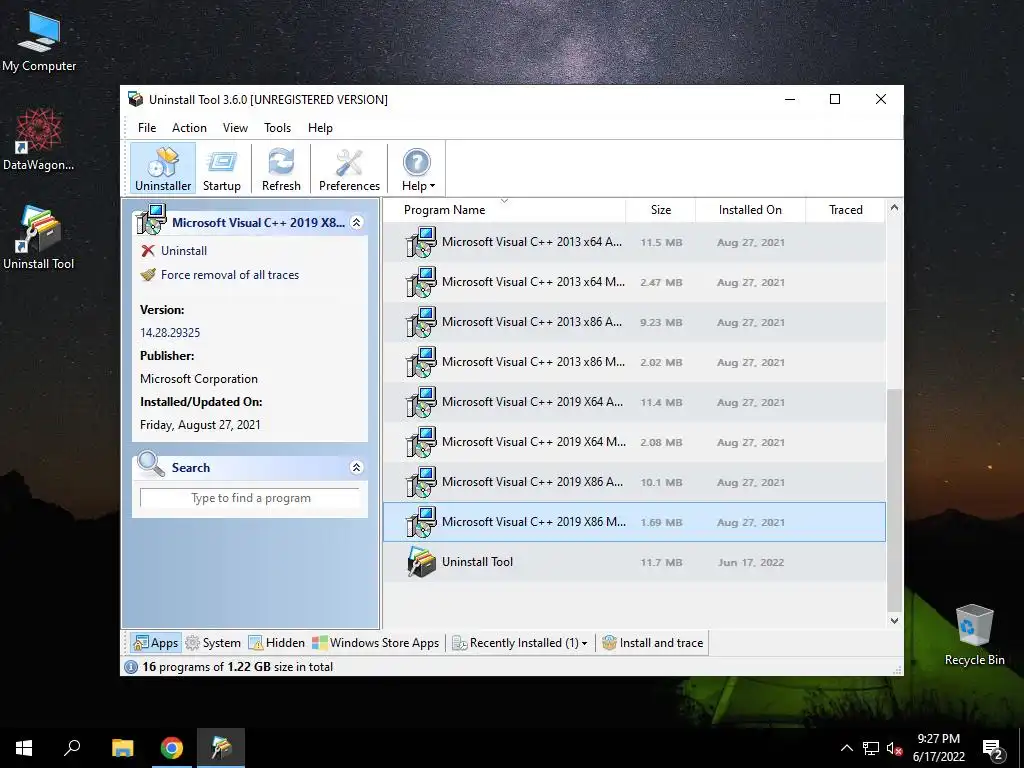Open the View menu
This screenshot has width=1024, height=768.
(x=235, y=128)
